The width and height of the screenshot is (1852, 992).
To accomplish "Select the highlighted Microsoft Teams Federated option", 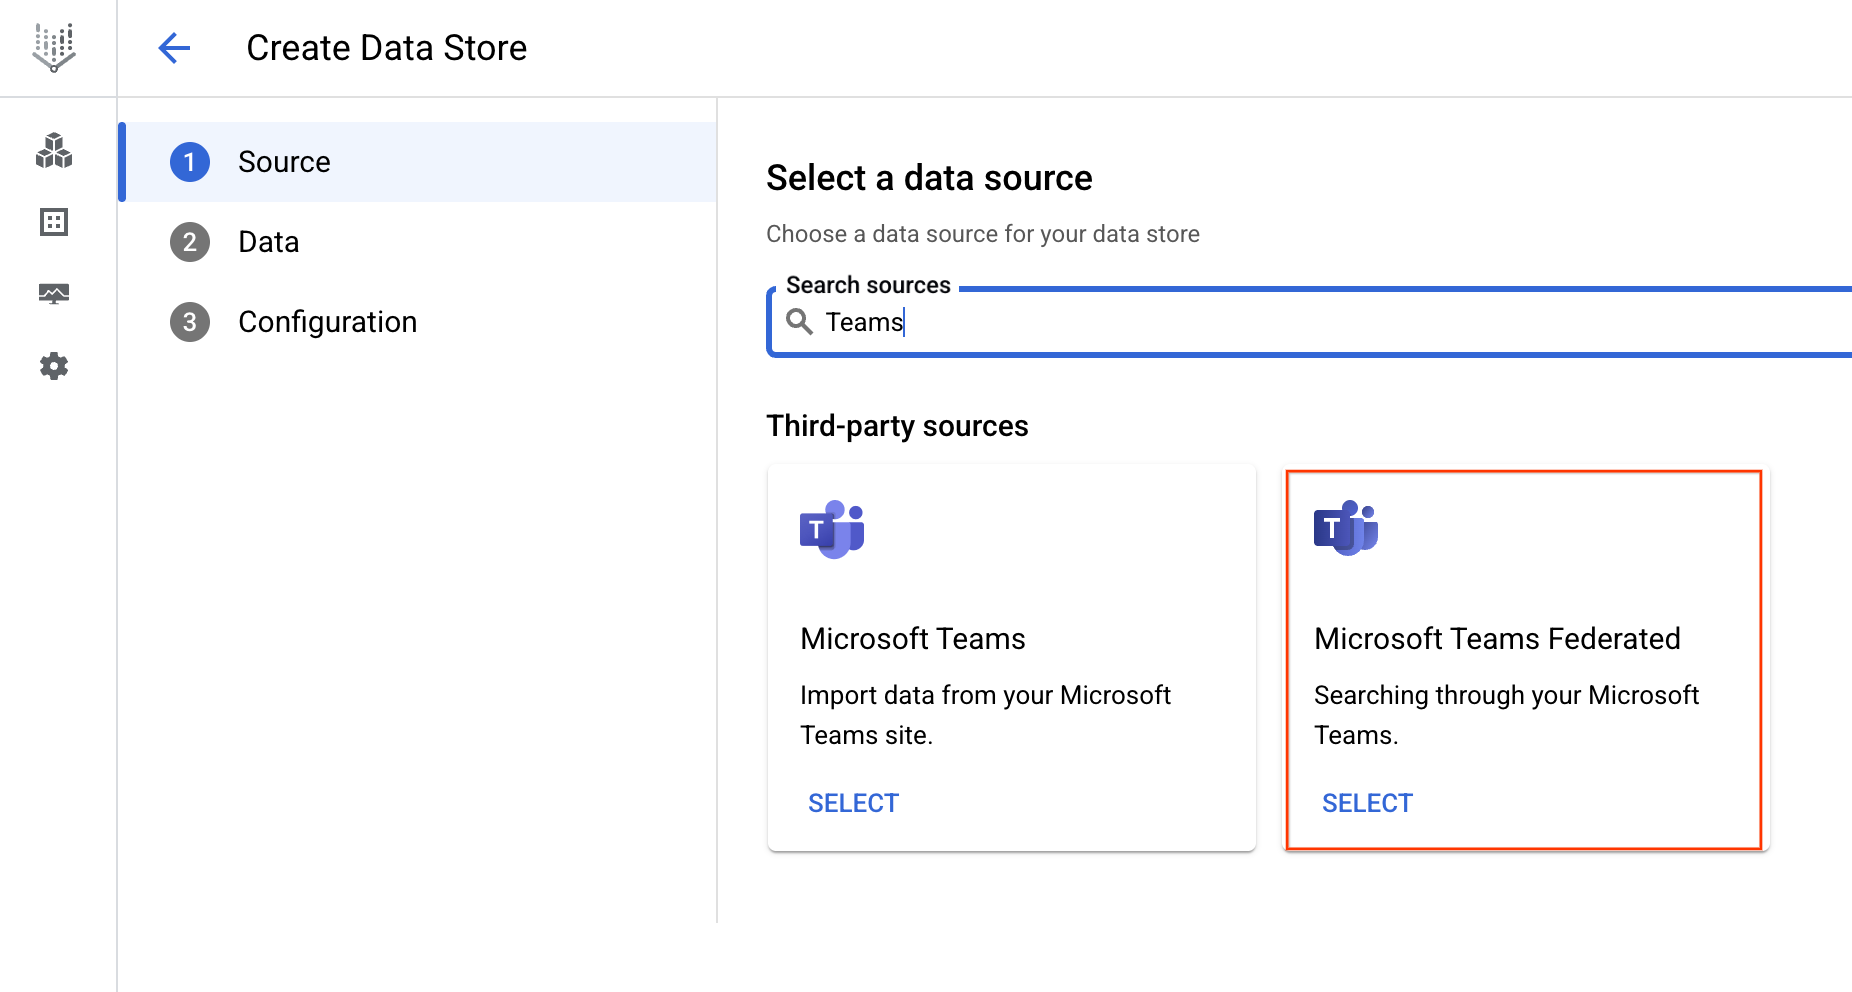I will [x=1523, y=656].
